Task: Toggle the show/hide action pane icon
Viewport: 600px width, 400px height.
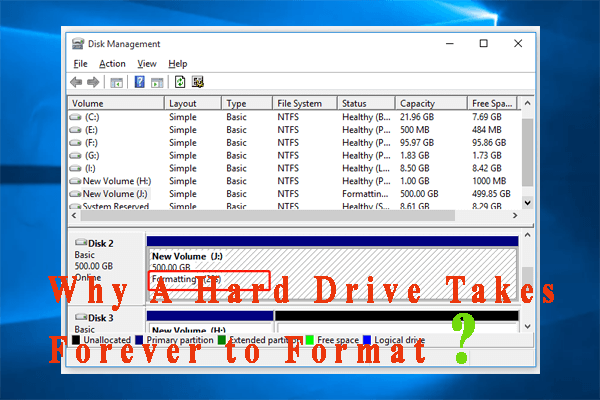Action: click(157, 82)
